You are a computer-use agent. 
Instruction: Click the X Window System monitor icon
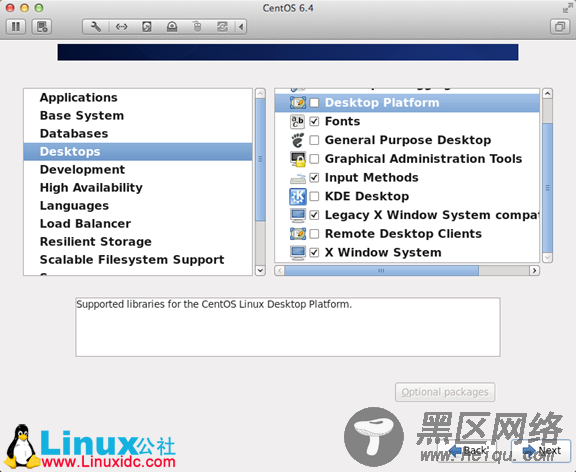(298, 253)
